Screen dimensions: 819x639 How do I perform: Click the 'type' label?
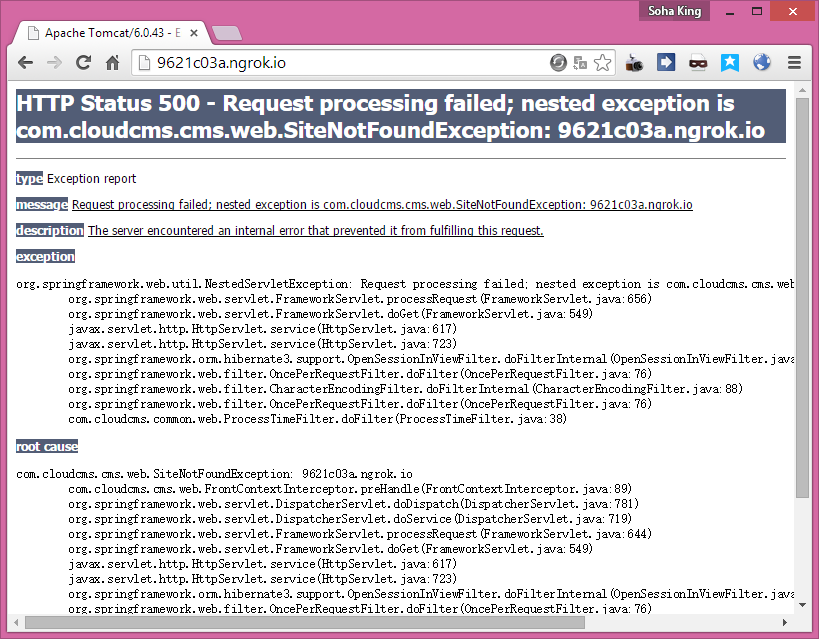[29, 179]
